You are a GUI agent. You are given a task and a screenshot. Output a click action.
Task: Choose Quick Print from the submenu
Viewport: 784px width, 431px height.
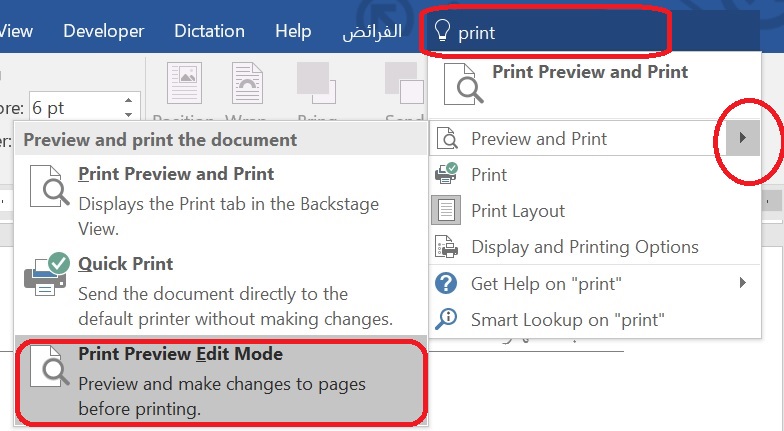click(x=220, y=290)
